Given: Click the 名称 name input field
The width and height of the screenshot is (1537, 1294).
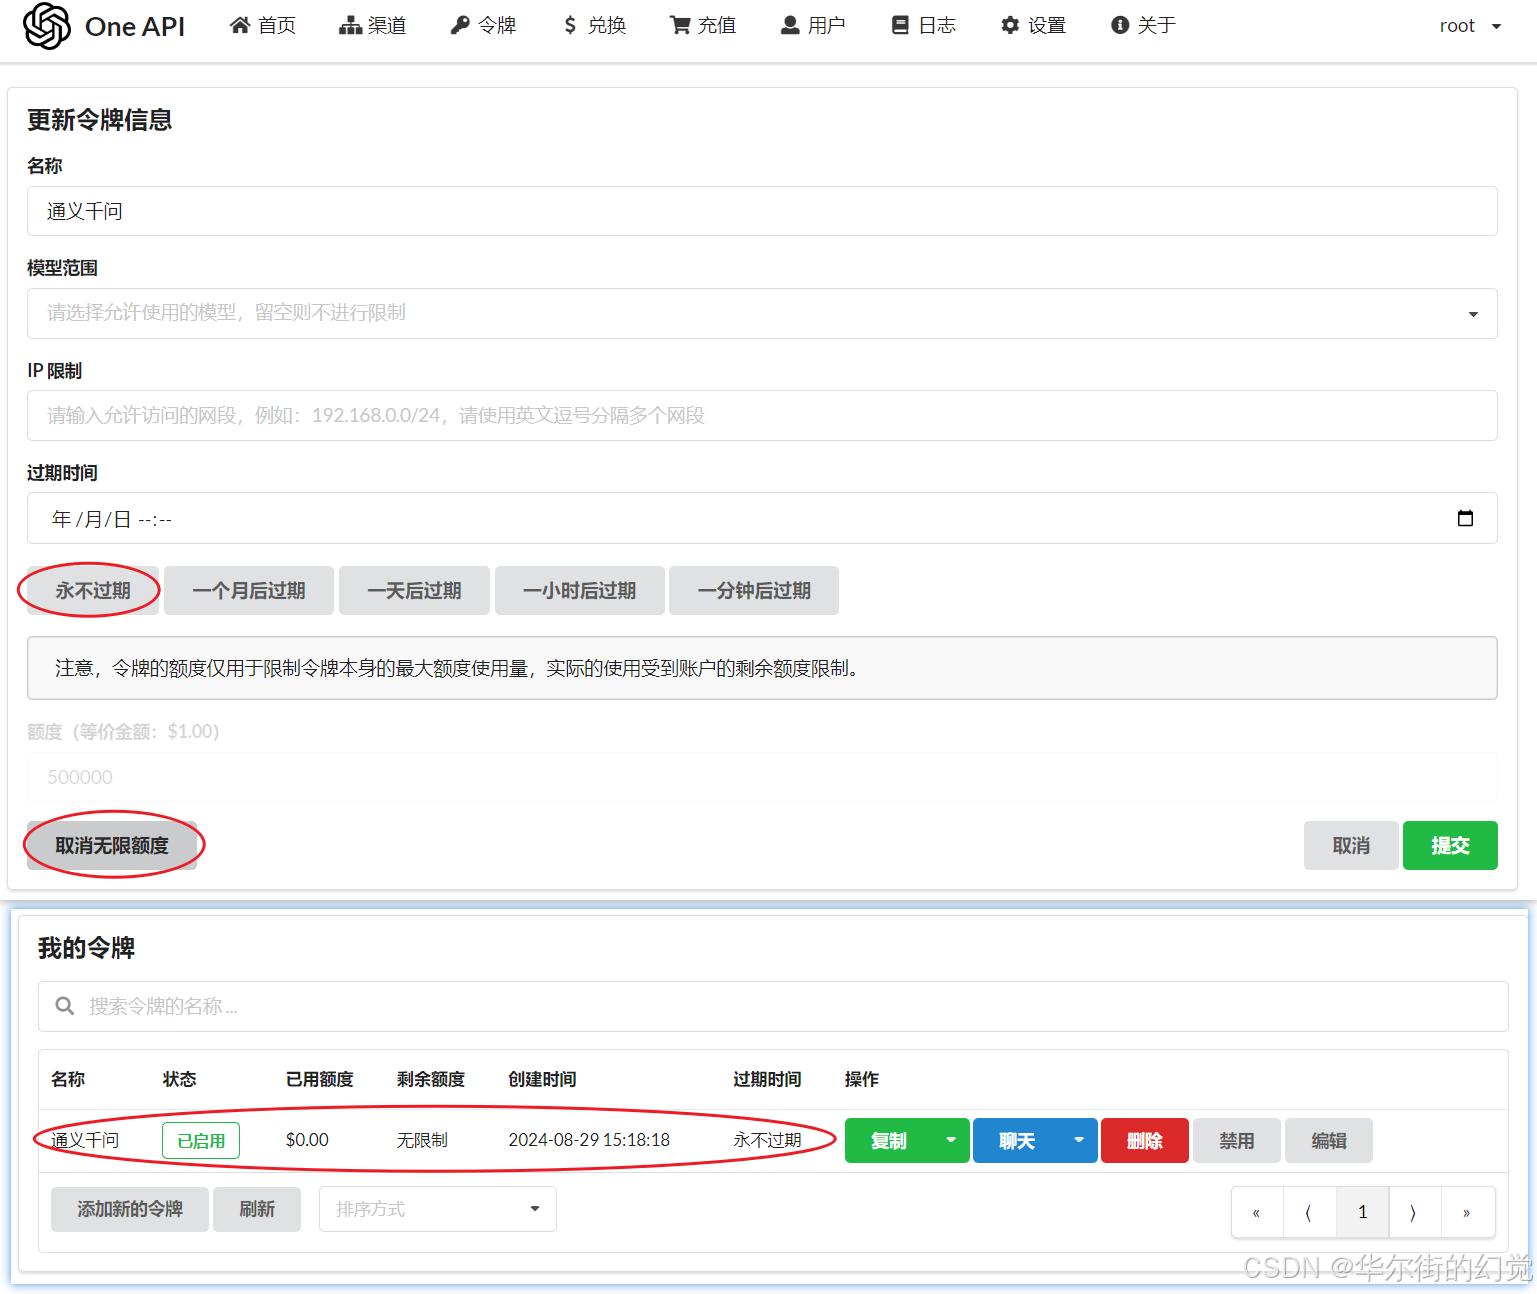Looking at the screenshot, I should click(x=762, y=211).
